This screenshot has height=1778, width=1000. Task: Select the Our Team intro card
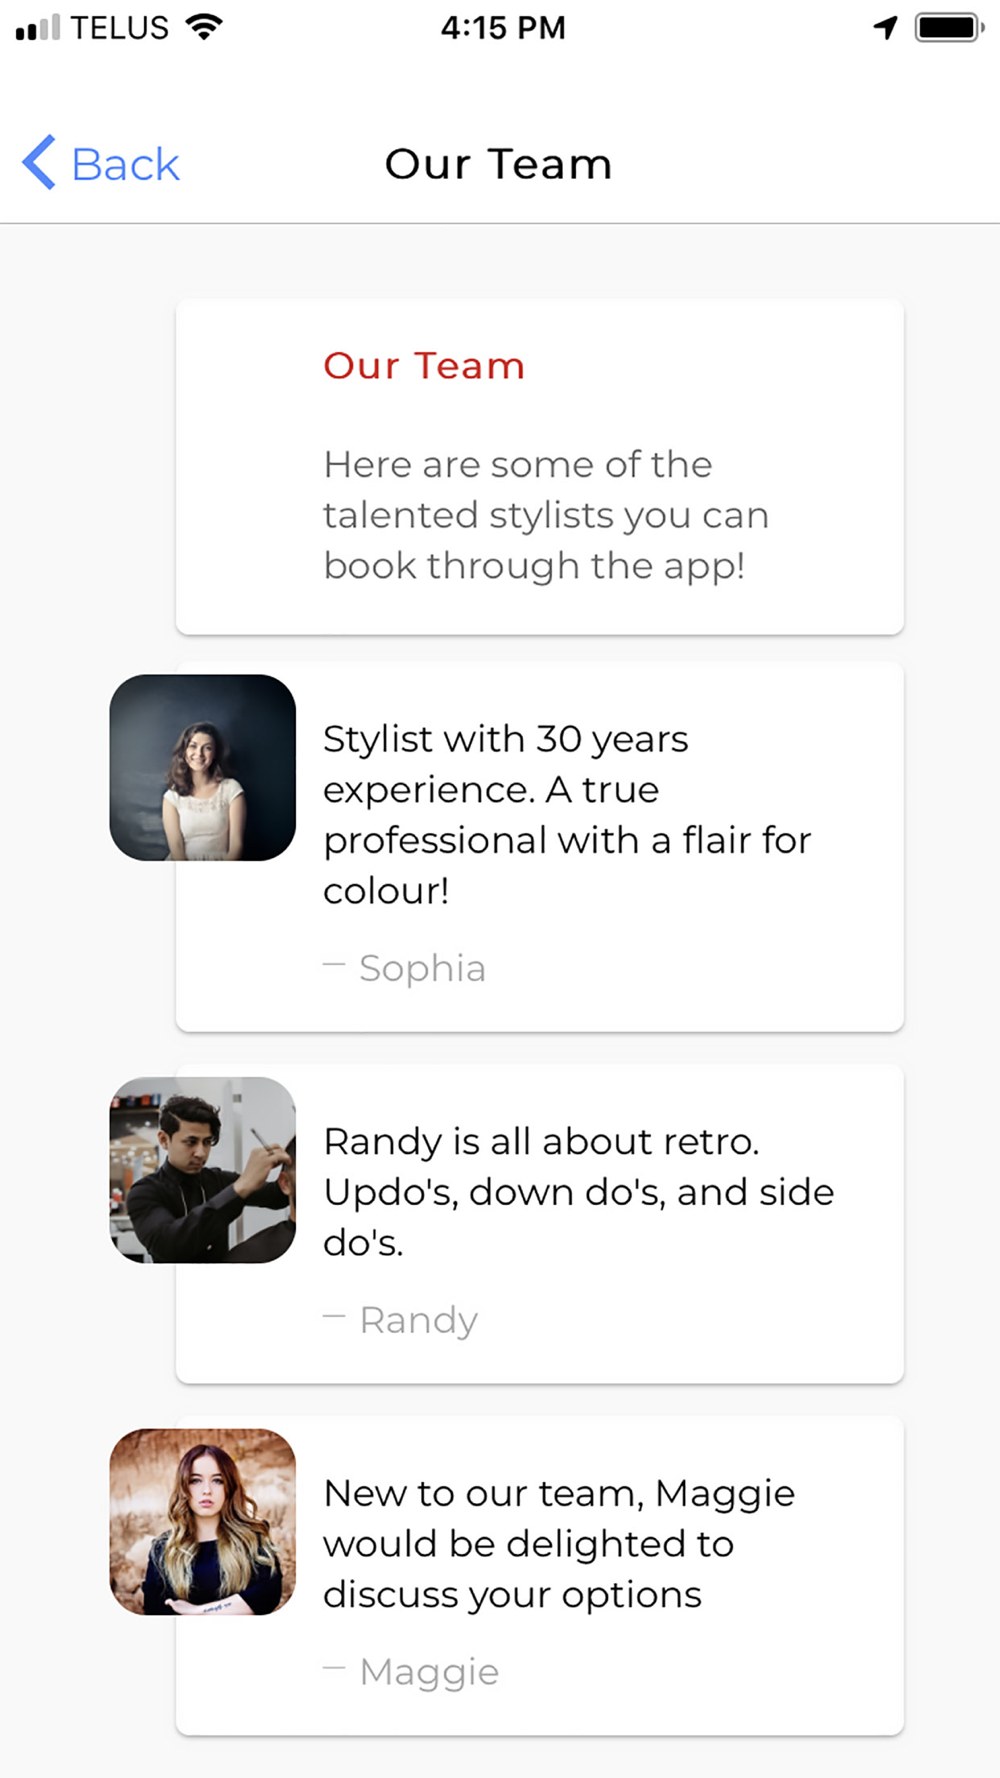coord(540,466)
